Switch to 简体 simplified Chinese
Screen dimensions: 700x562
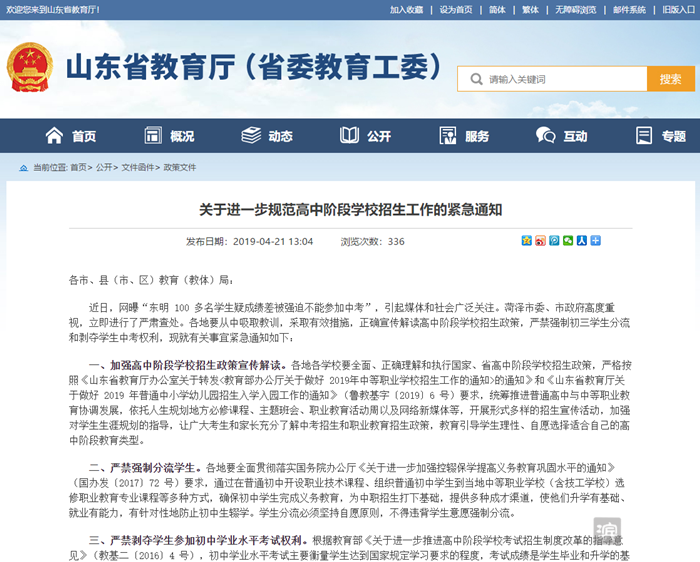pos(497,10)
